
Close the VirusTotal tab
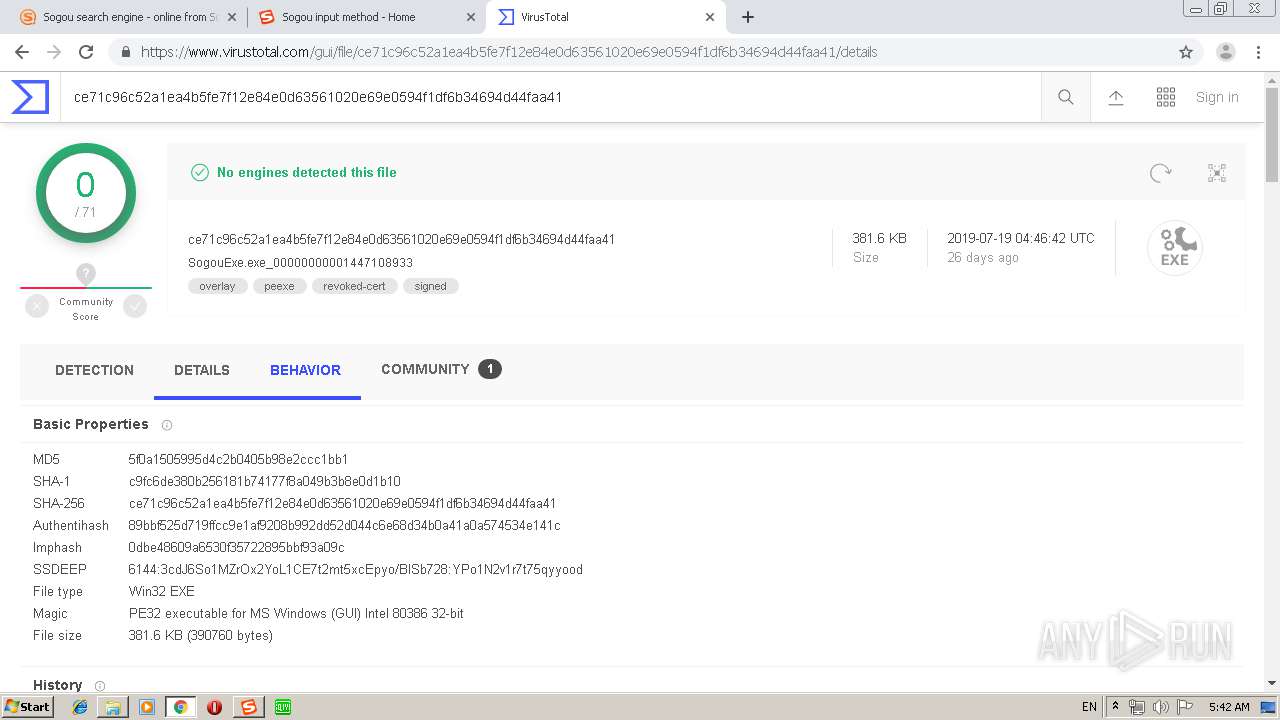point(710,17)
